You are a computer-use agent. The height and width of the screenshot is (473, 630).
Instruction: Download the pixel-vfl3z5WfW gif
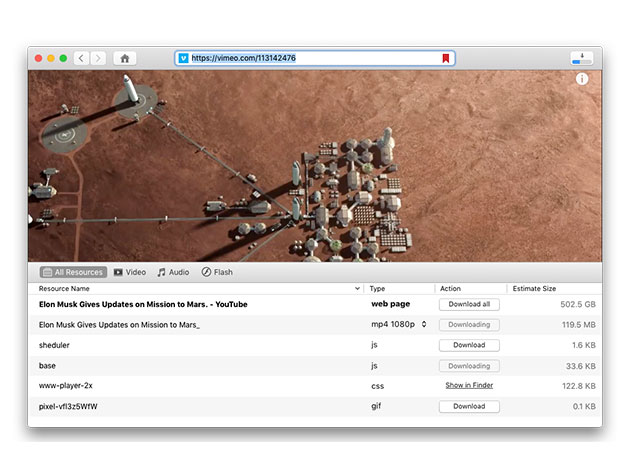[469, 406]
